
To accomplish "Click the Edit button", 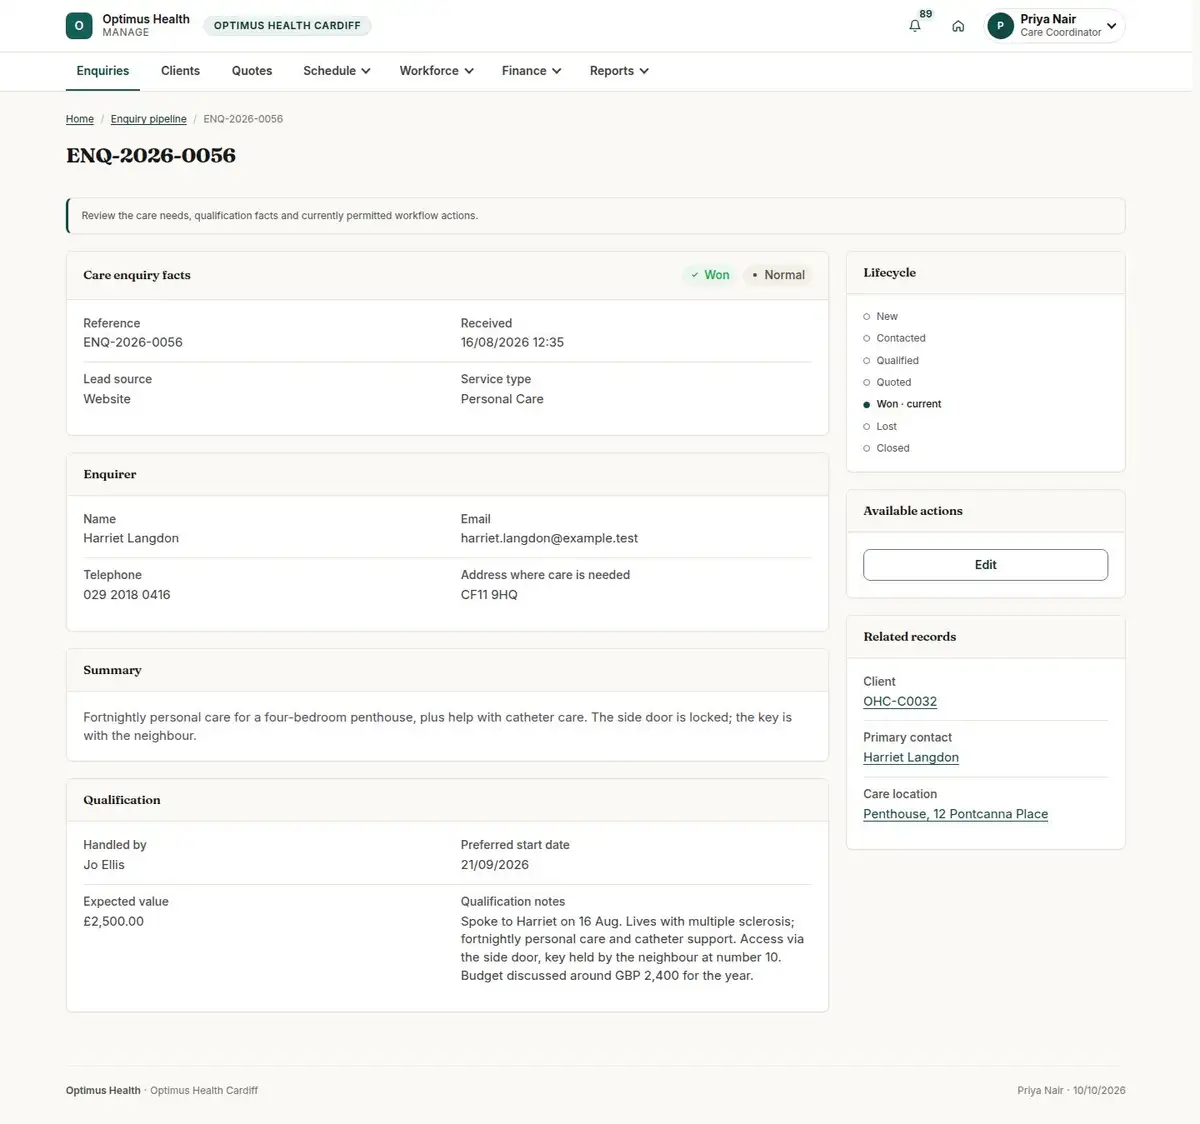I will (986, 565).
